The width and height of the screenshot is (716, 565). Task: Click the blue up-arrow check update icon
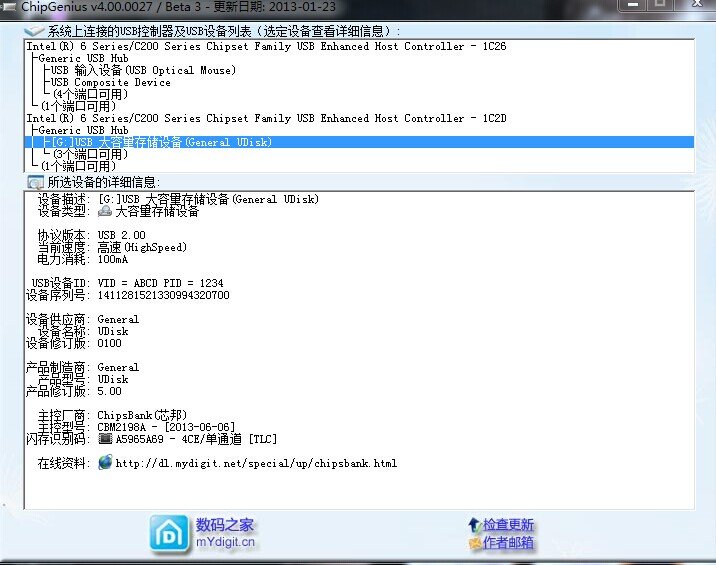click(x=474, y=524)
